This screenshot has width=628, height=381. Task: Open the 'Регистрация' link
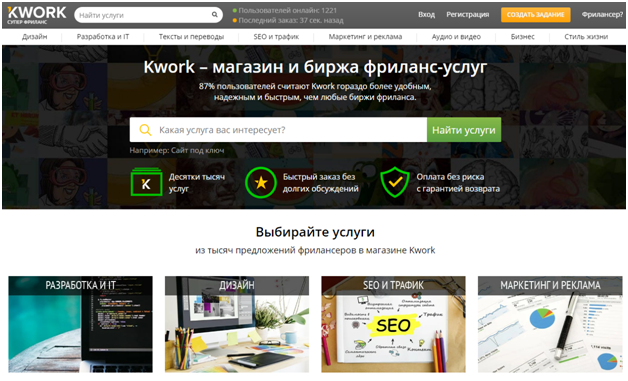(x=468, y=15)
